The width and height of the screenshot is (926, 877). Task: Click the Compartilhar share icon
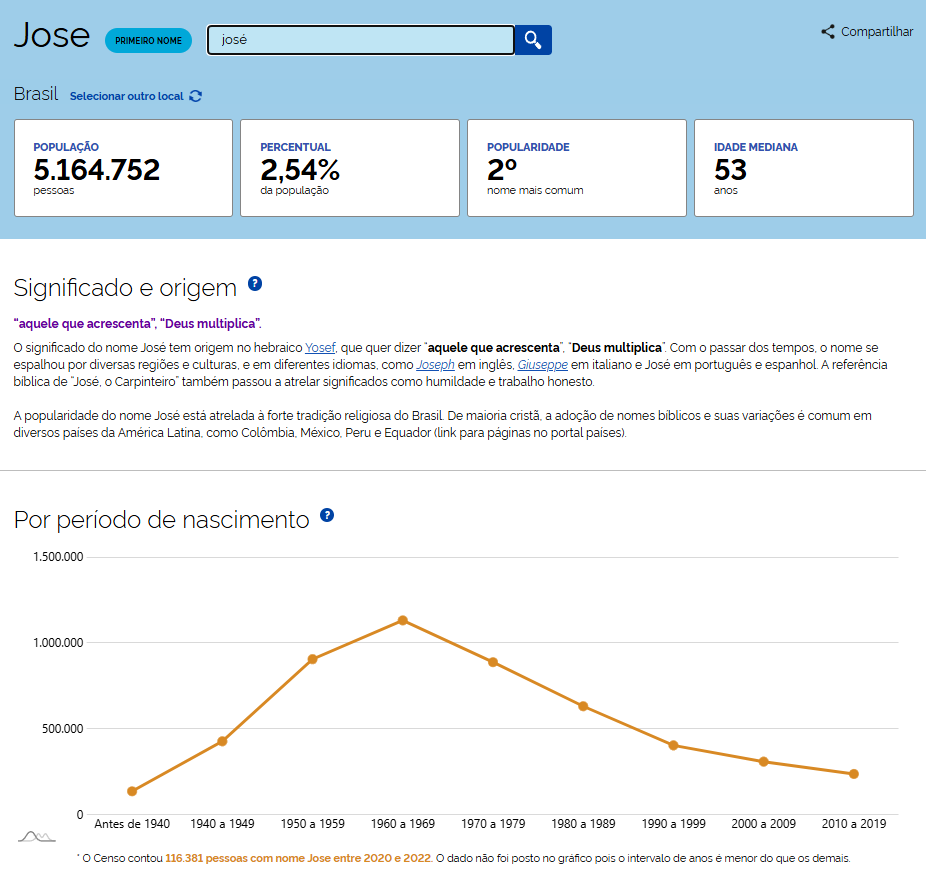tap(828, 32)
